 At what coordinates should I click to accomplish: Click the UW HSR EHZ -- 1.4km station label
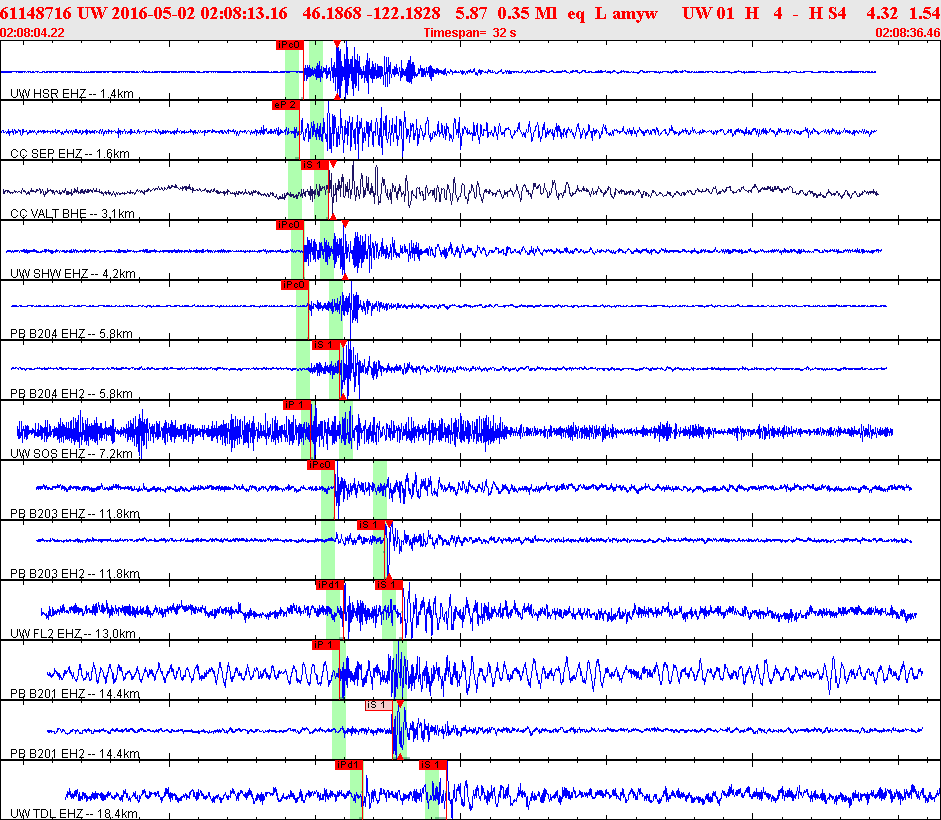(72, 94)
